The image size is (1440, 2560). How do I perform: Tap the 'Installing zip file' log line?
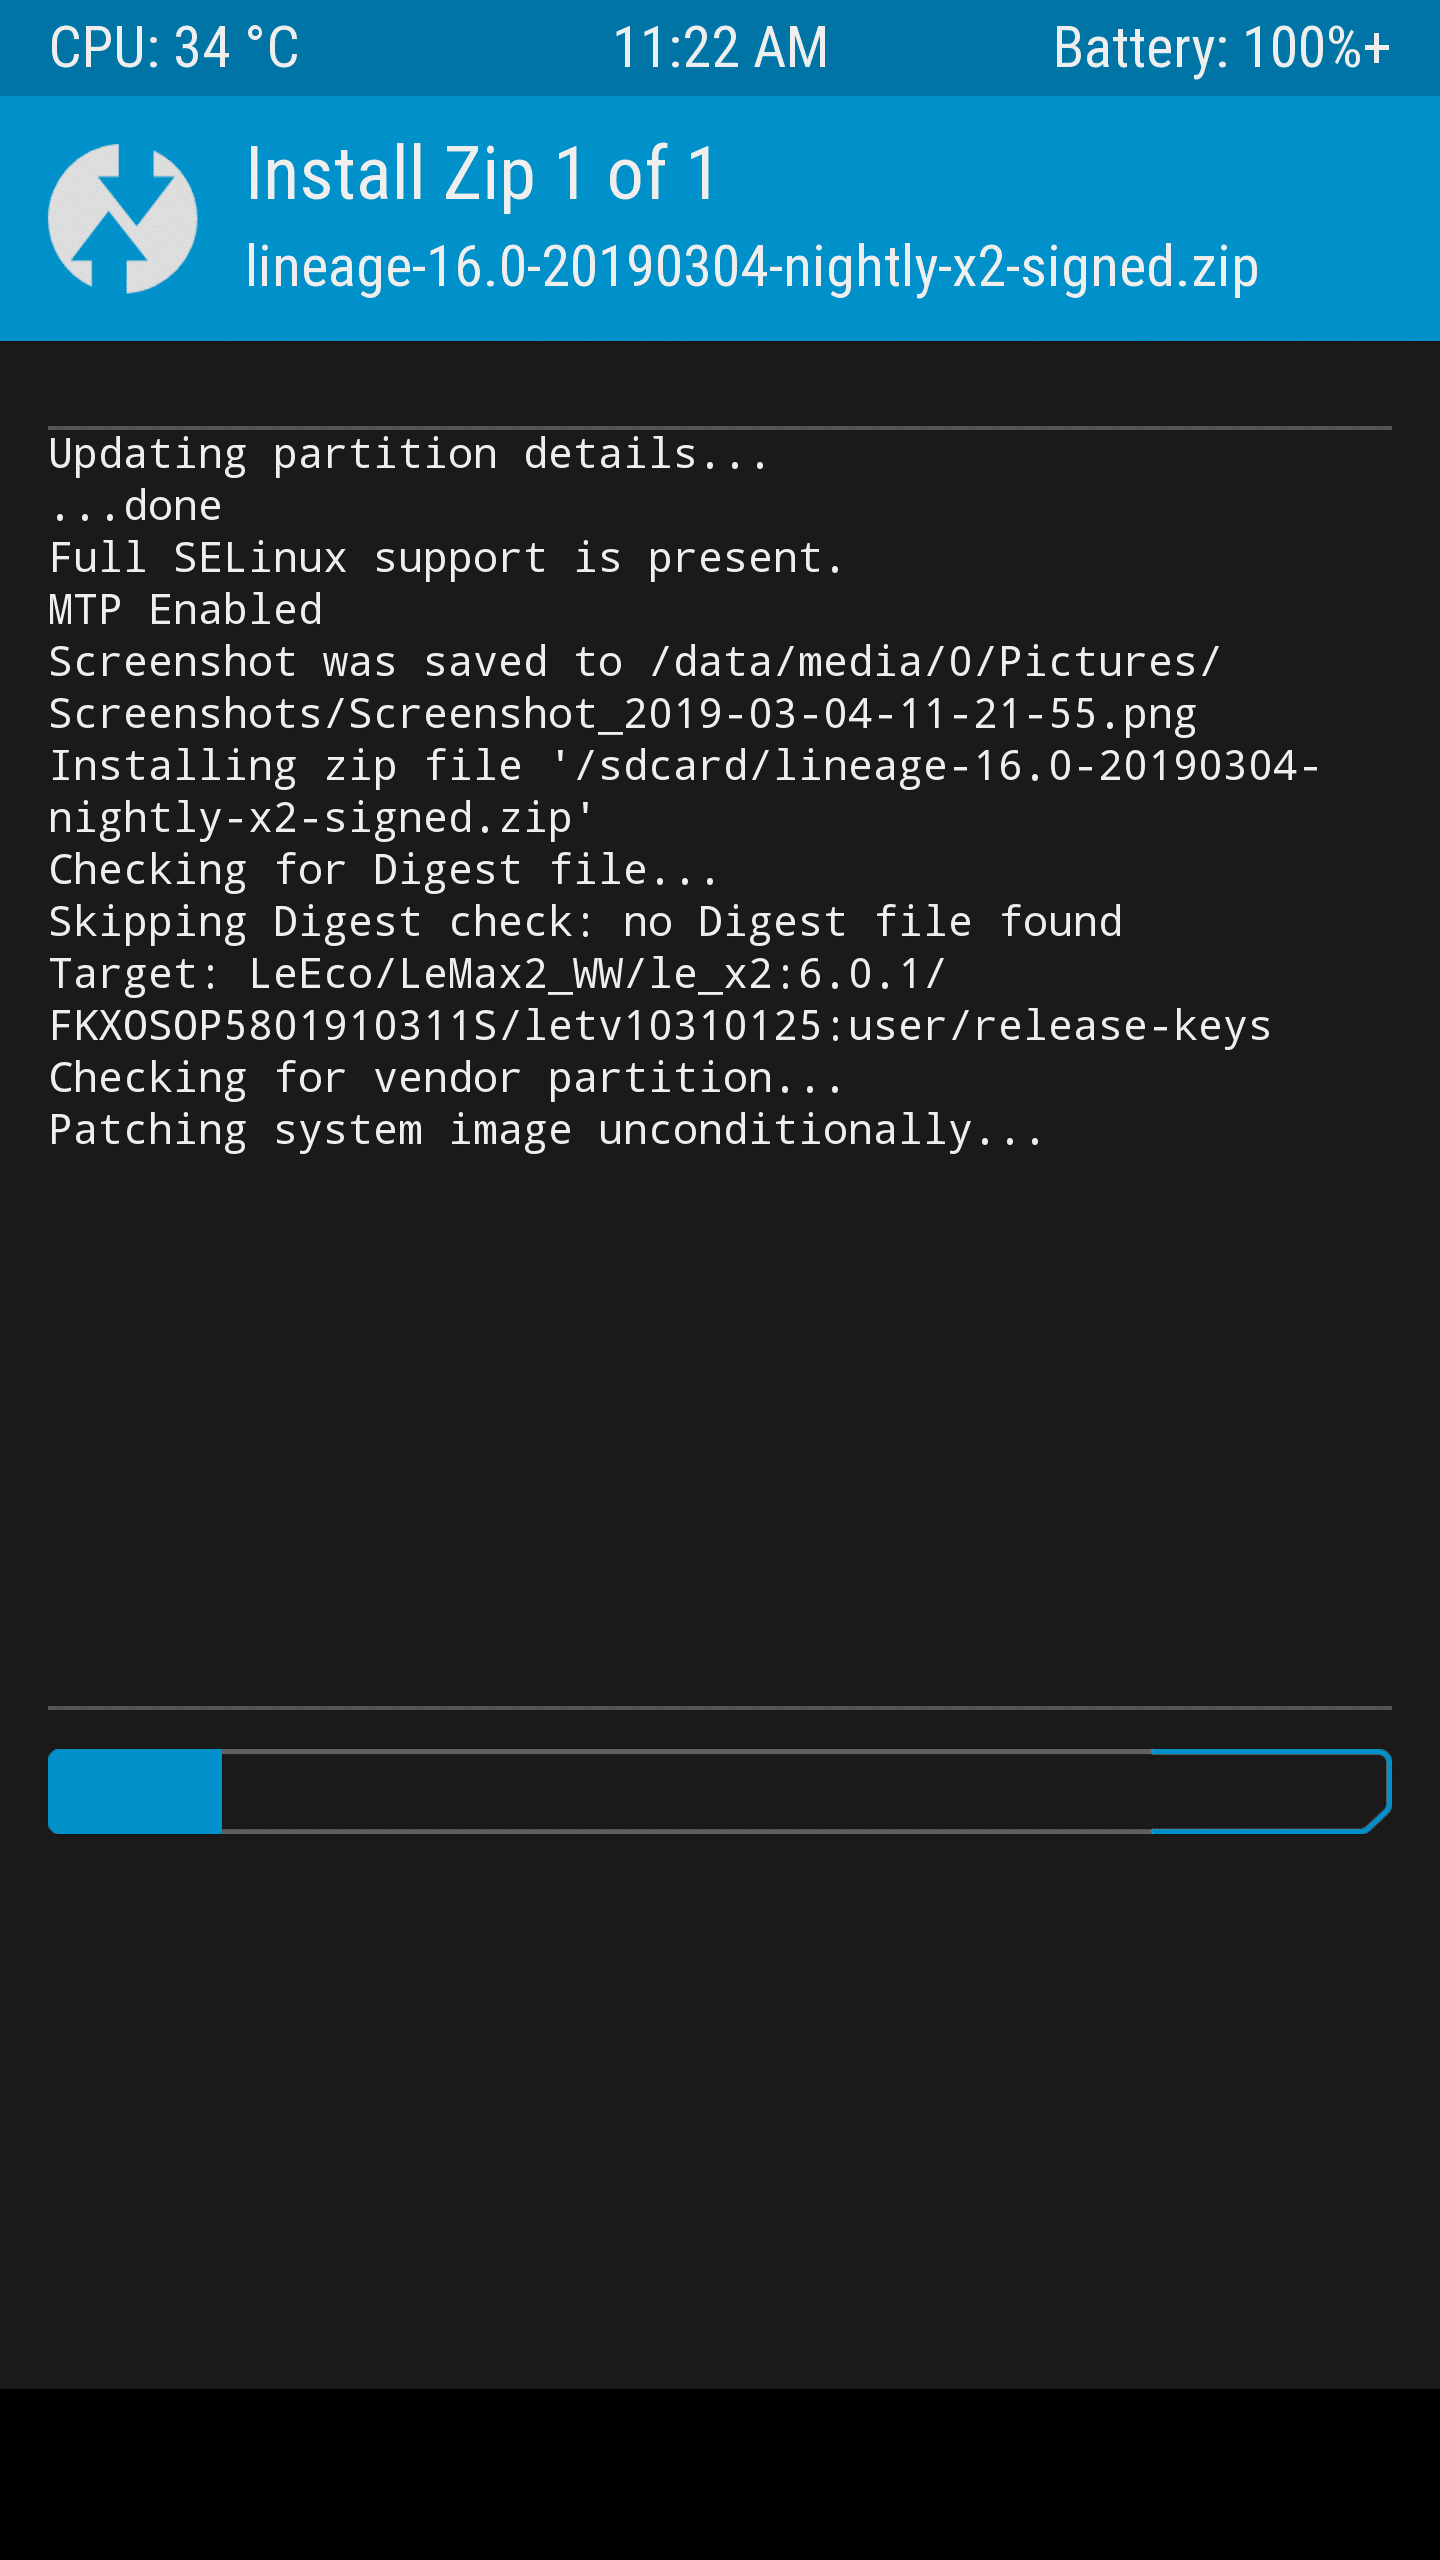[x=684, y=792]
